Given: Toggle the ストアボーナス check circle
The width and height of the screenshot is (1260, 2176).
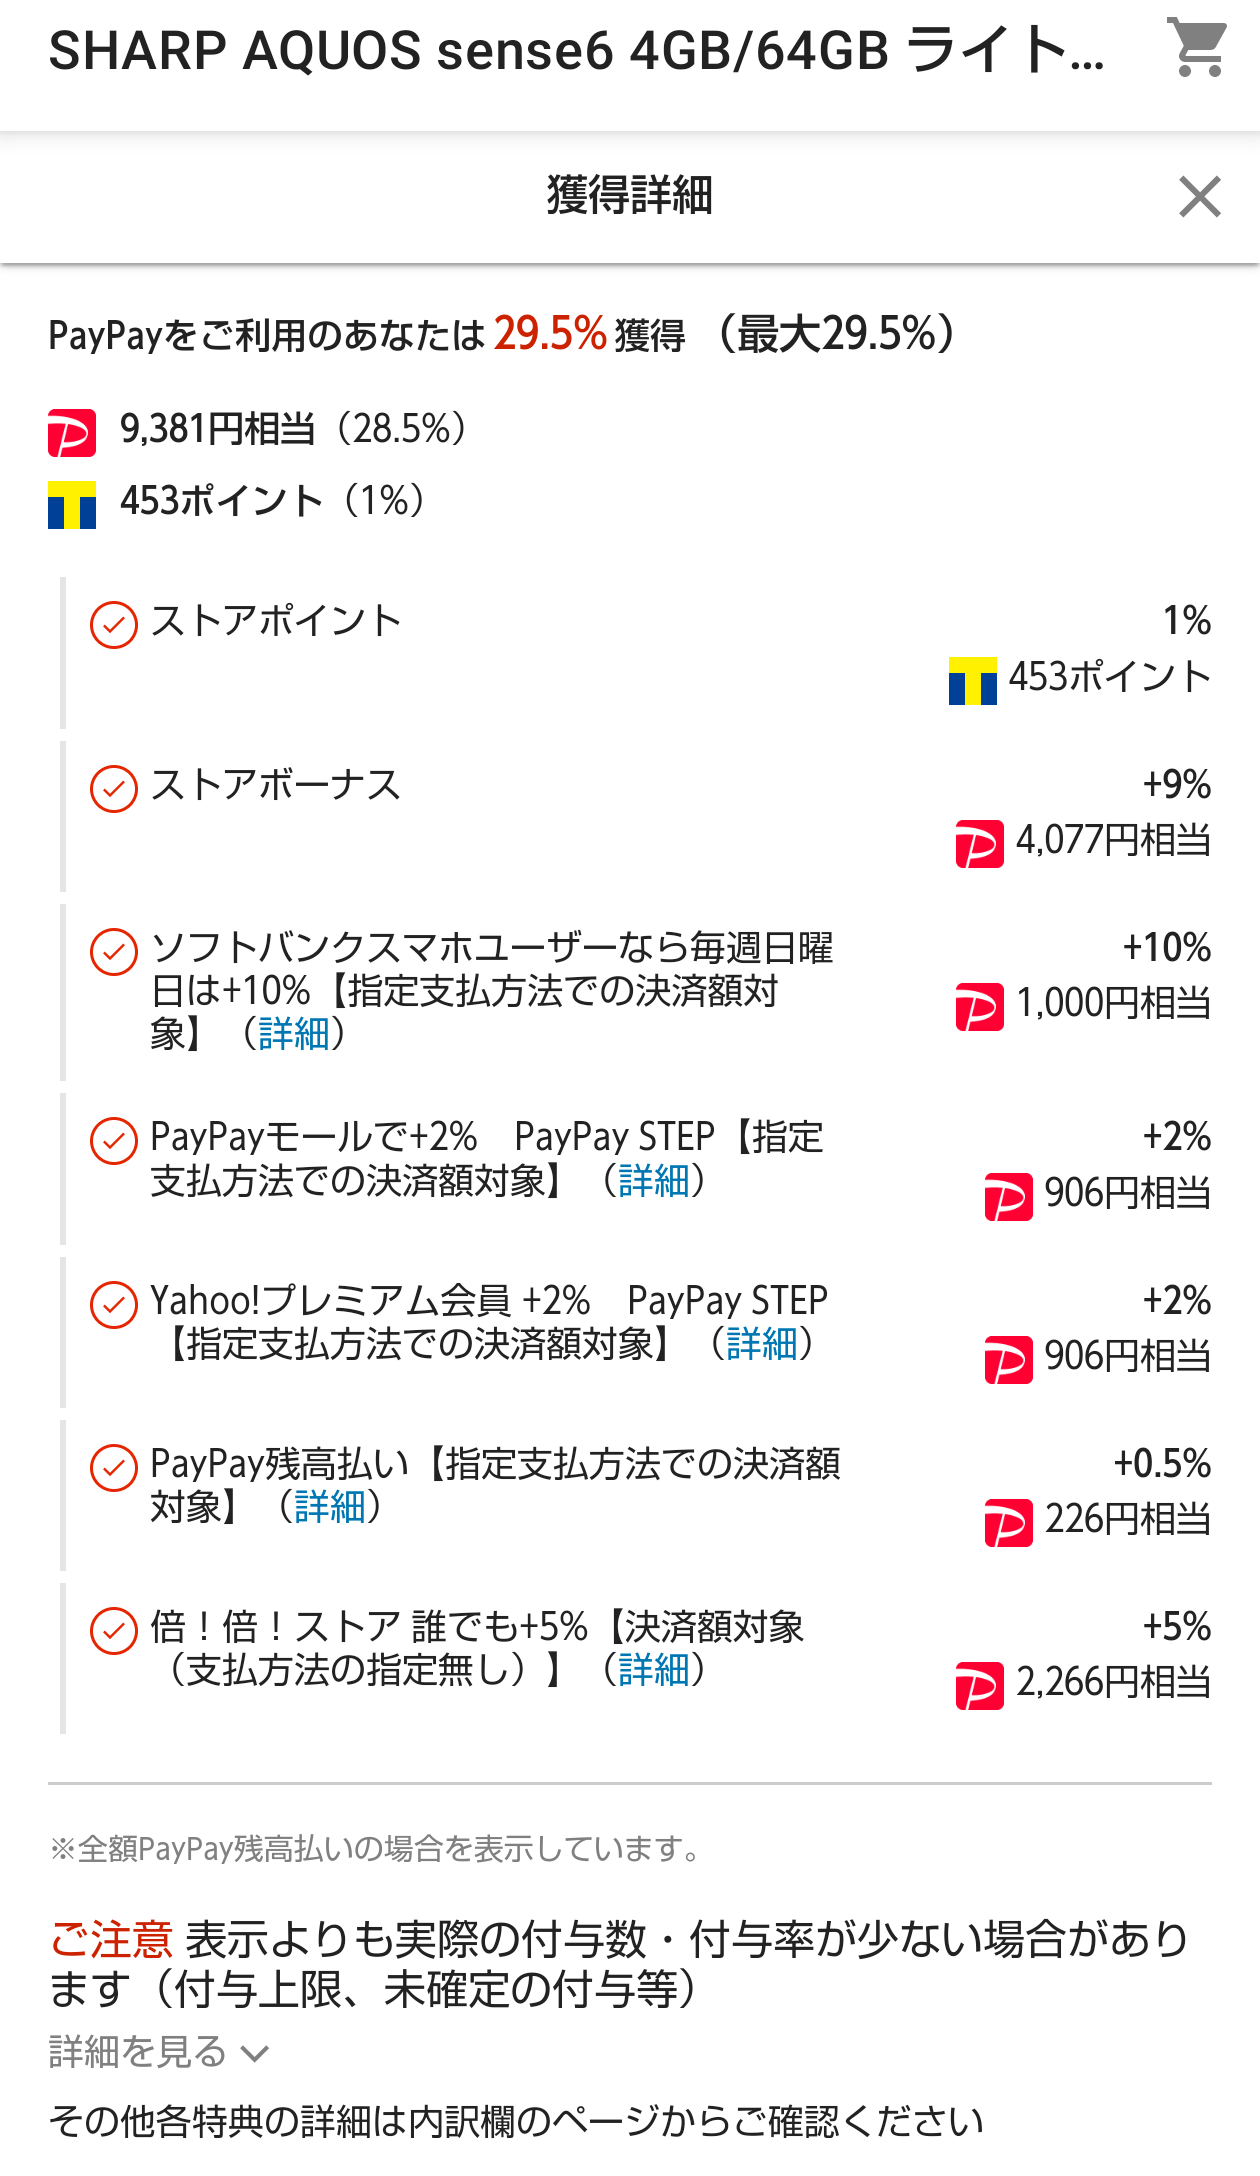Looking at the screenshot, I should pos(114,788).
